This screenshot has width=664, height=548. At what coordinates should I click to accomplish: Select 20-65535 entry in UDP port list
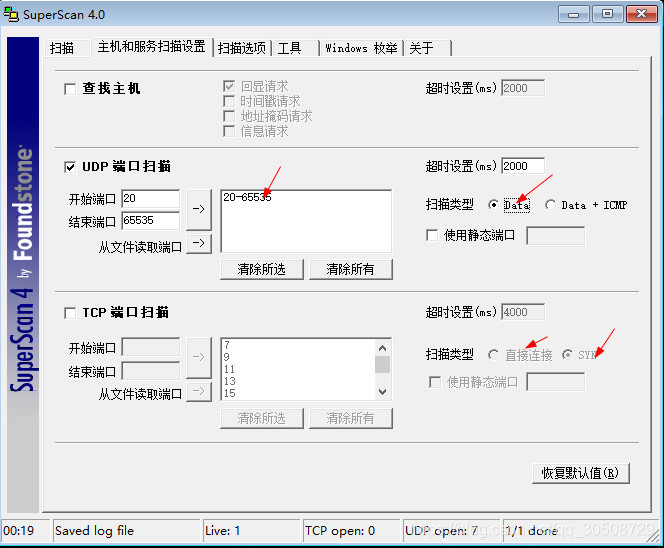(x=247, y=197)
